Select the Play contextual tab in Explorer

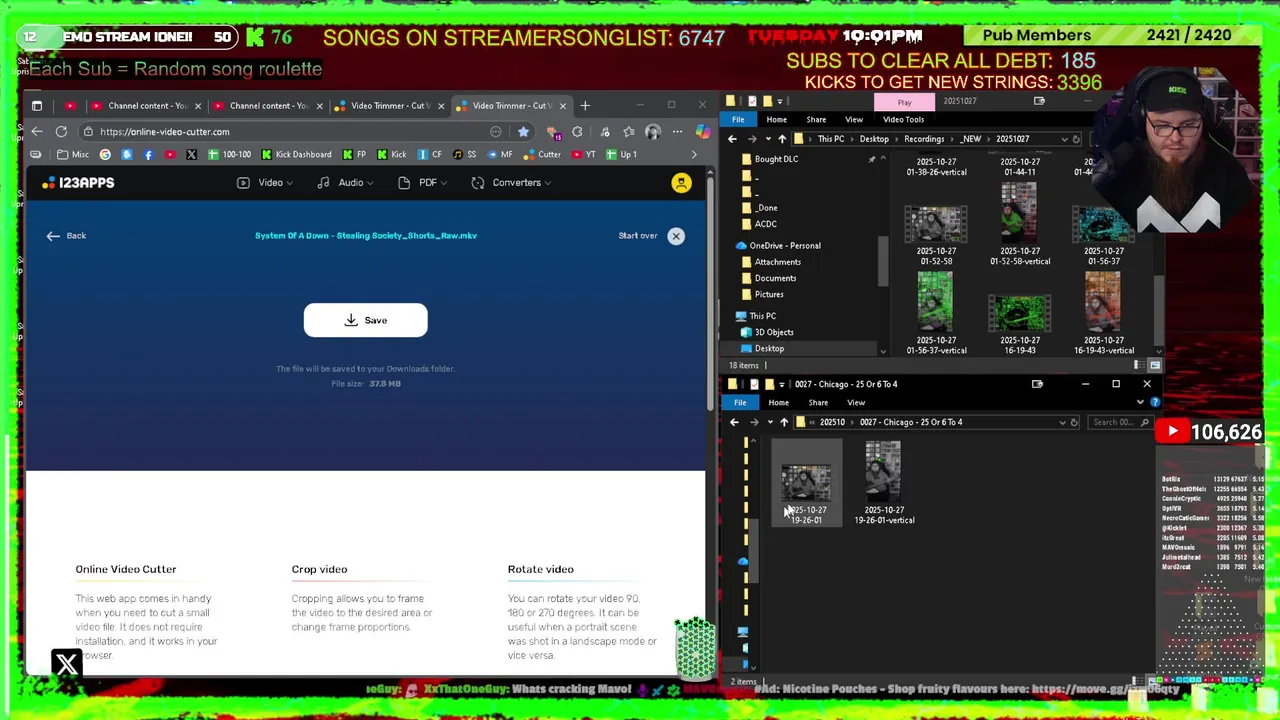click(904, 102)
